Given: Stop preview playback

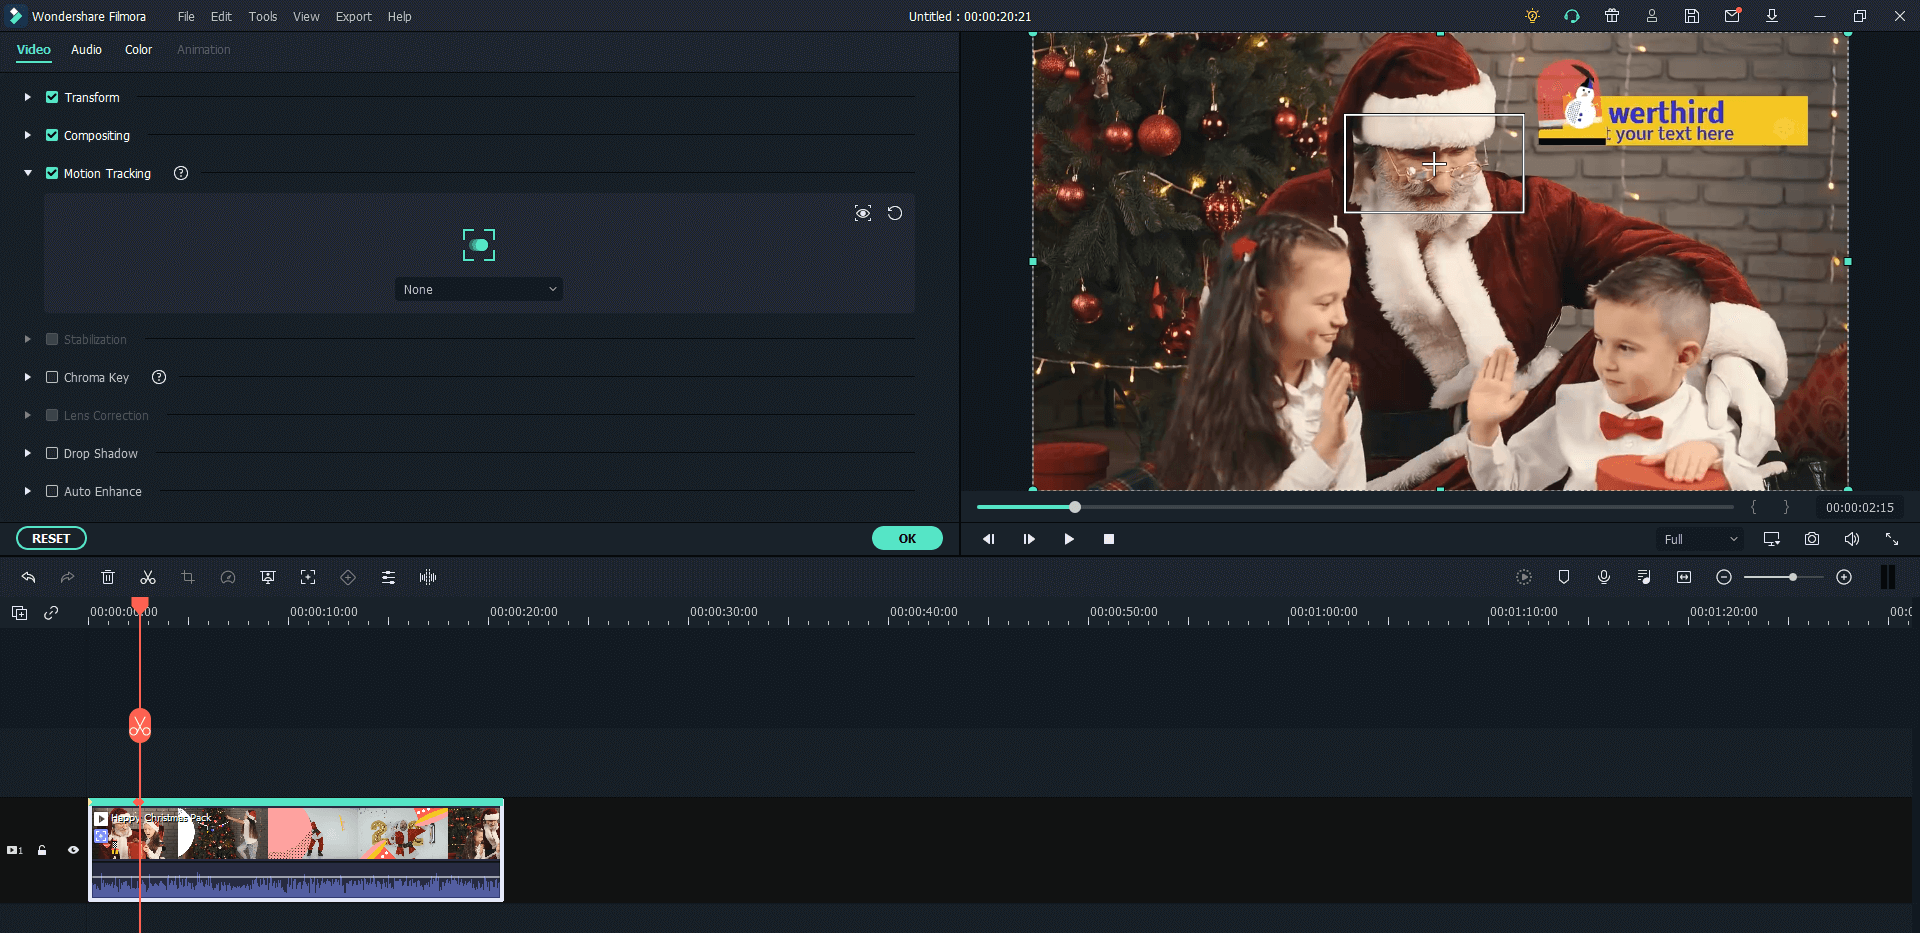Looking at the screenshot, I should 1109,539.
